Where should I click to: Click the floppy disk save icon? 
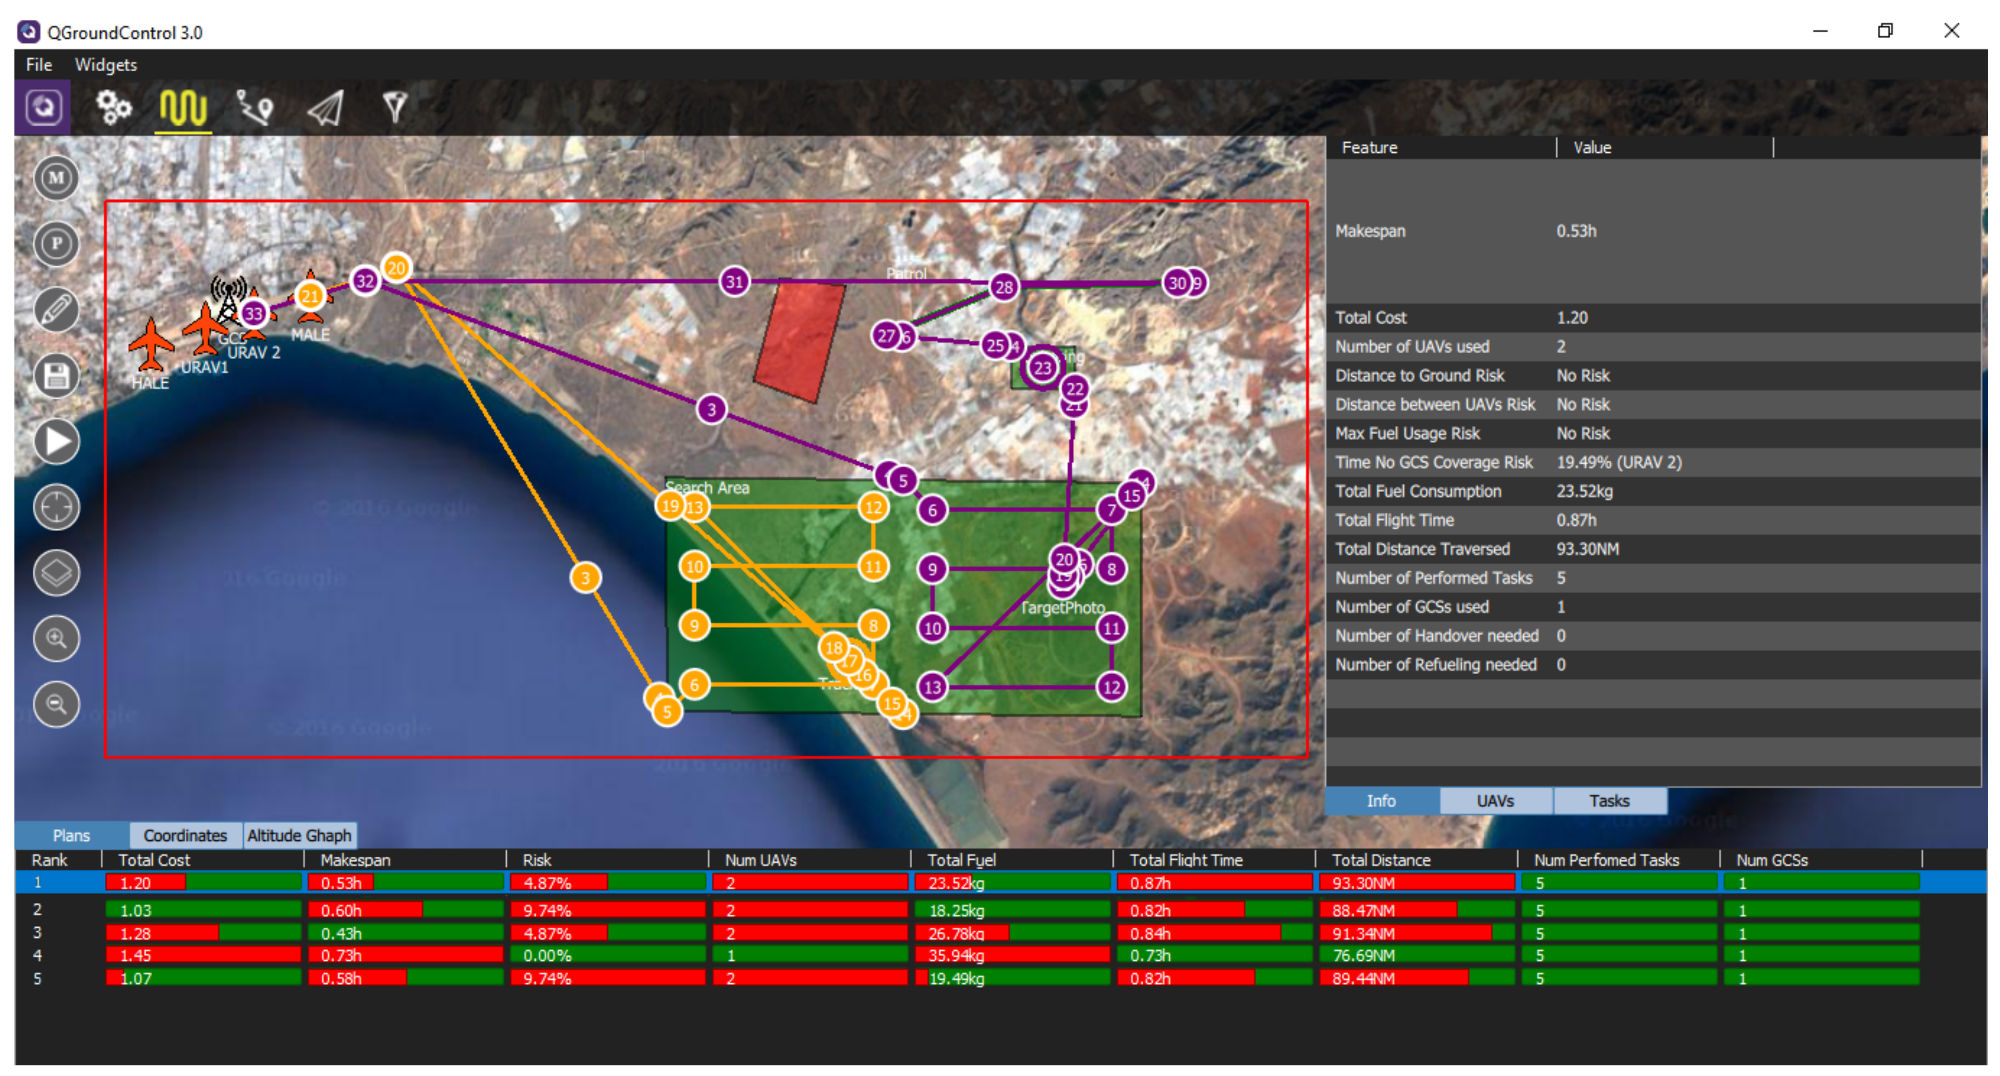[56, 376]
